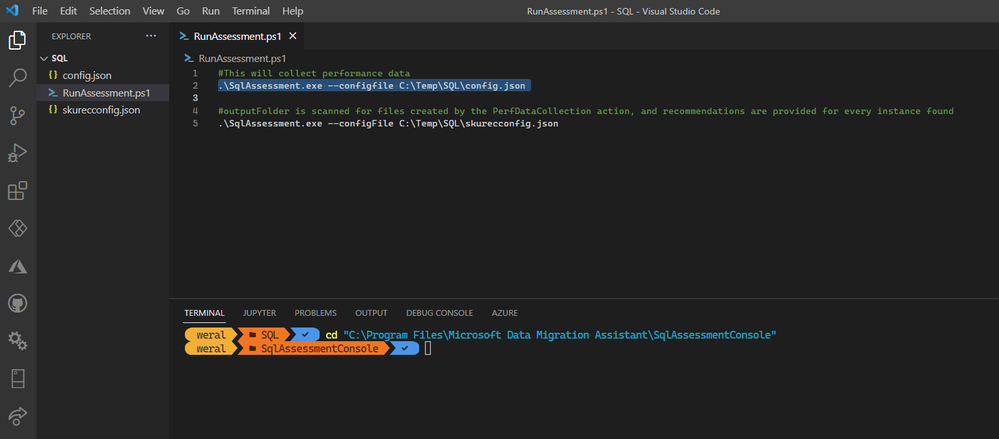The image size is (999, 439).
Task: Switch to the OUTPUT panel tab
Action: [x=371, y=313]
